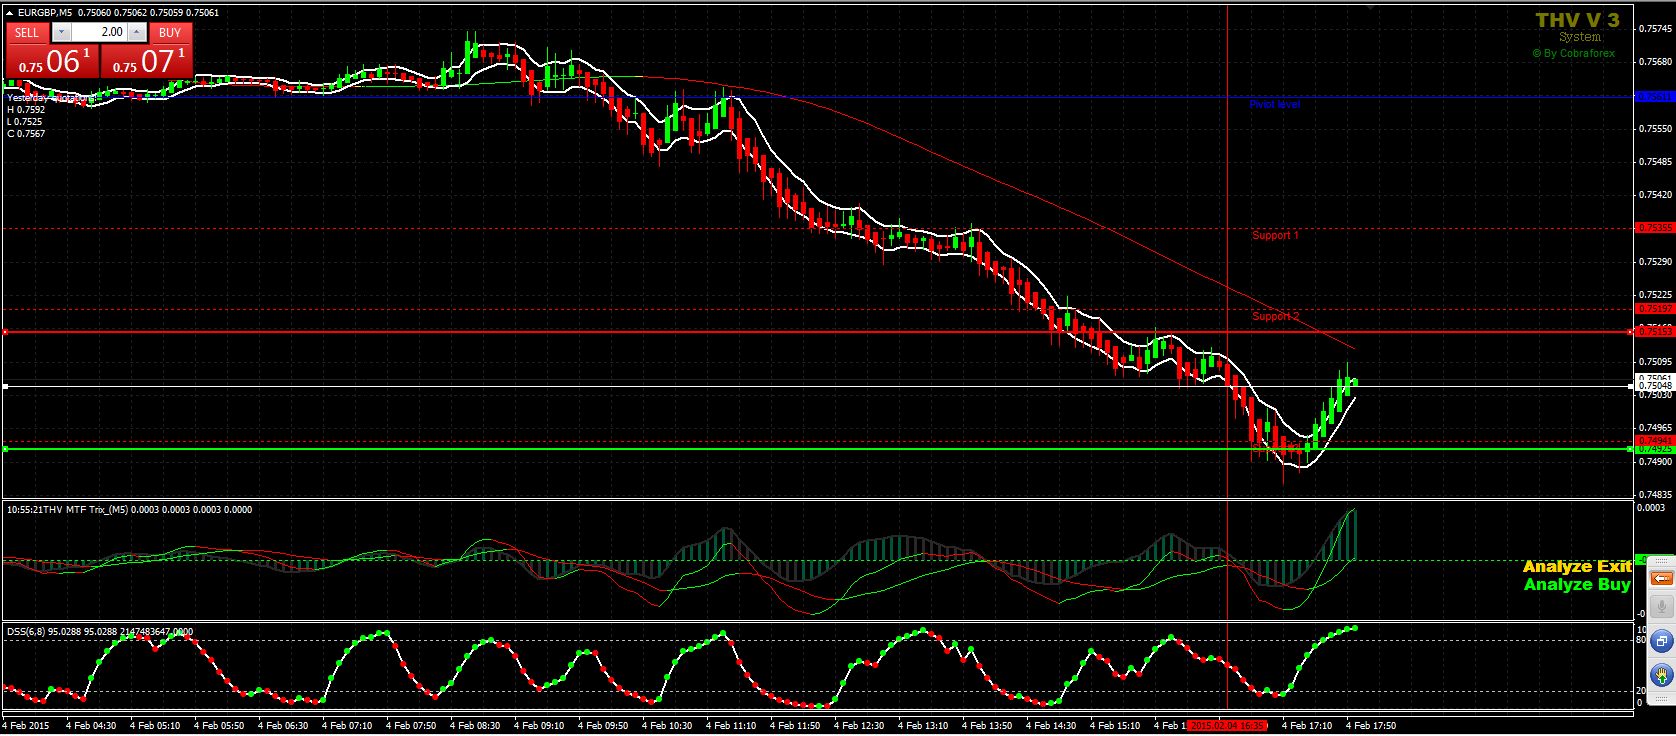Image resolution: width=1676 pixels, height=736 pixels.
Task: Click the blue window-switch icon
Action: coord(1661,641)
